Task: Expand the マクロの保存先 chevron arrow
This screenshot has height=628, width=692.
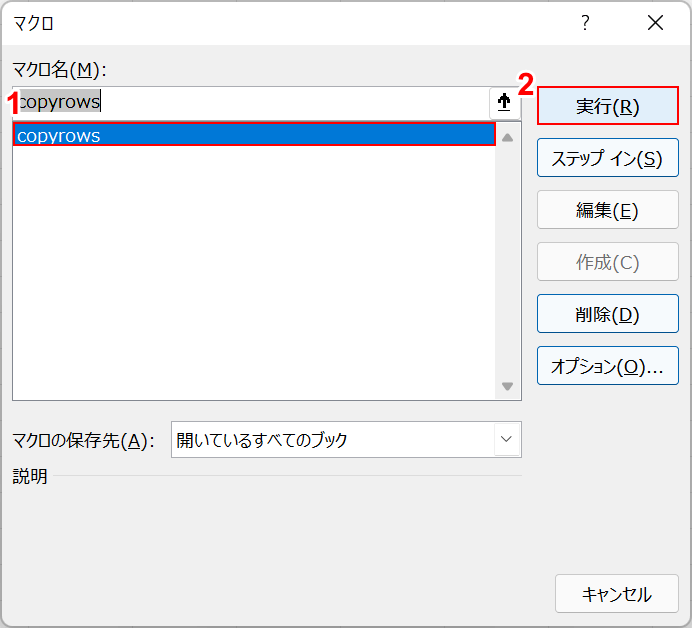Action: coord(507,439)
